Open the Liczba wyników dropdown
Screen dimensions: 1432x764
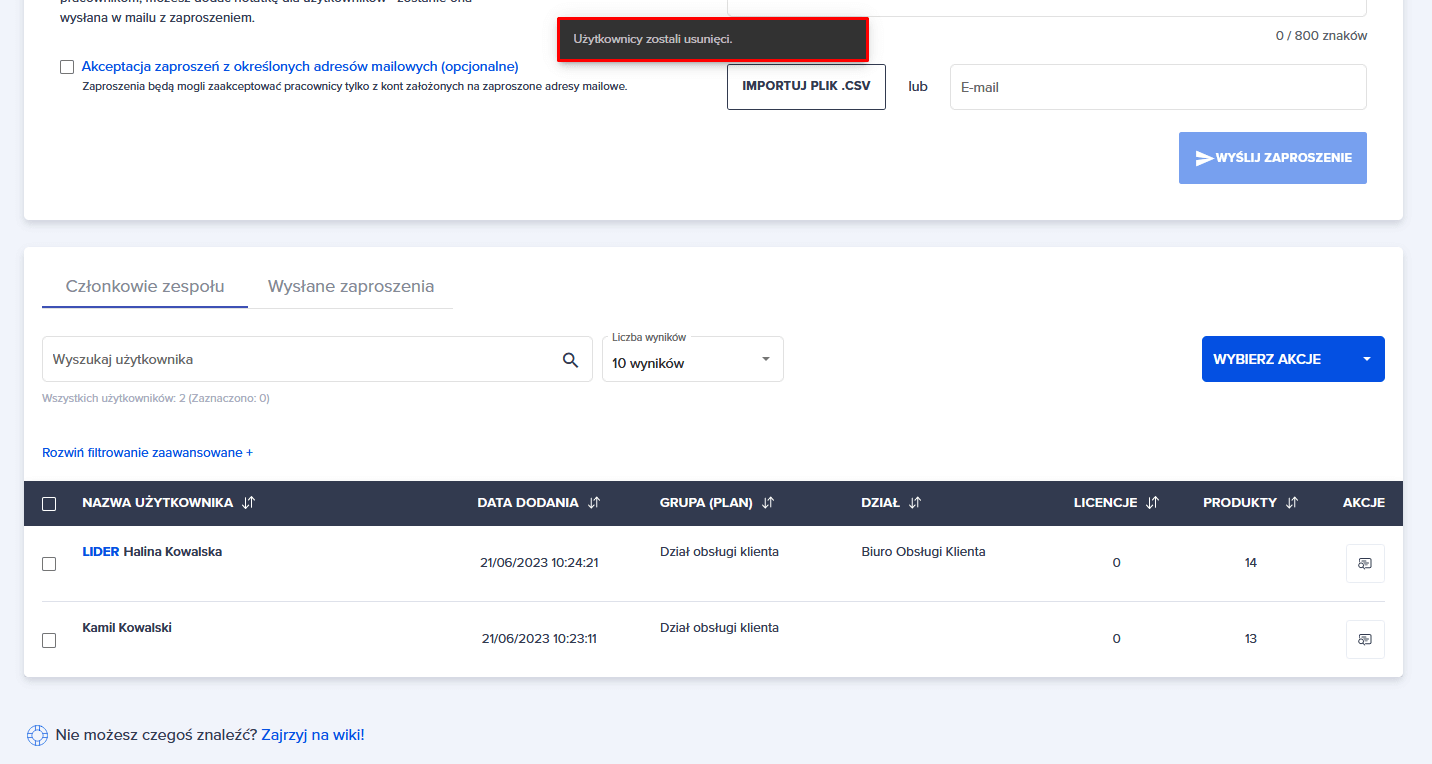(692, 359)
